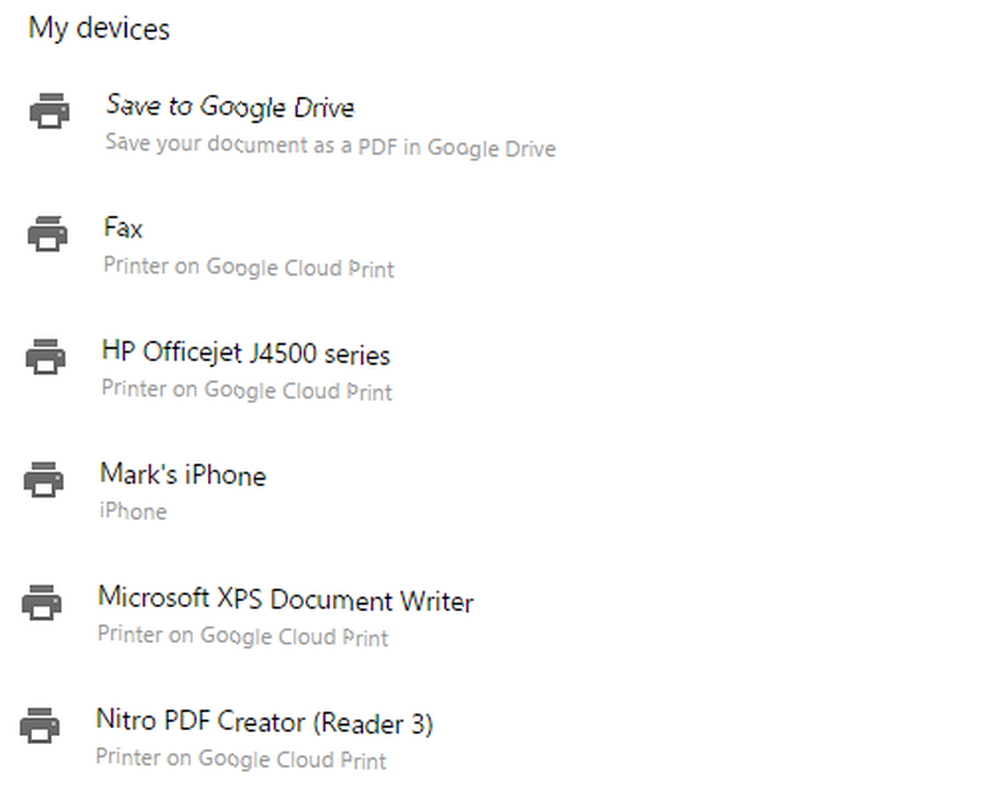Click the Microsoft XPS Document Writer printer icon
1000x807 pixels.
click(x=42, y=602)
